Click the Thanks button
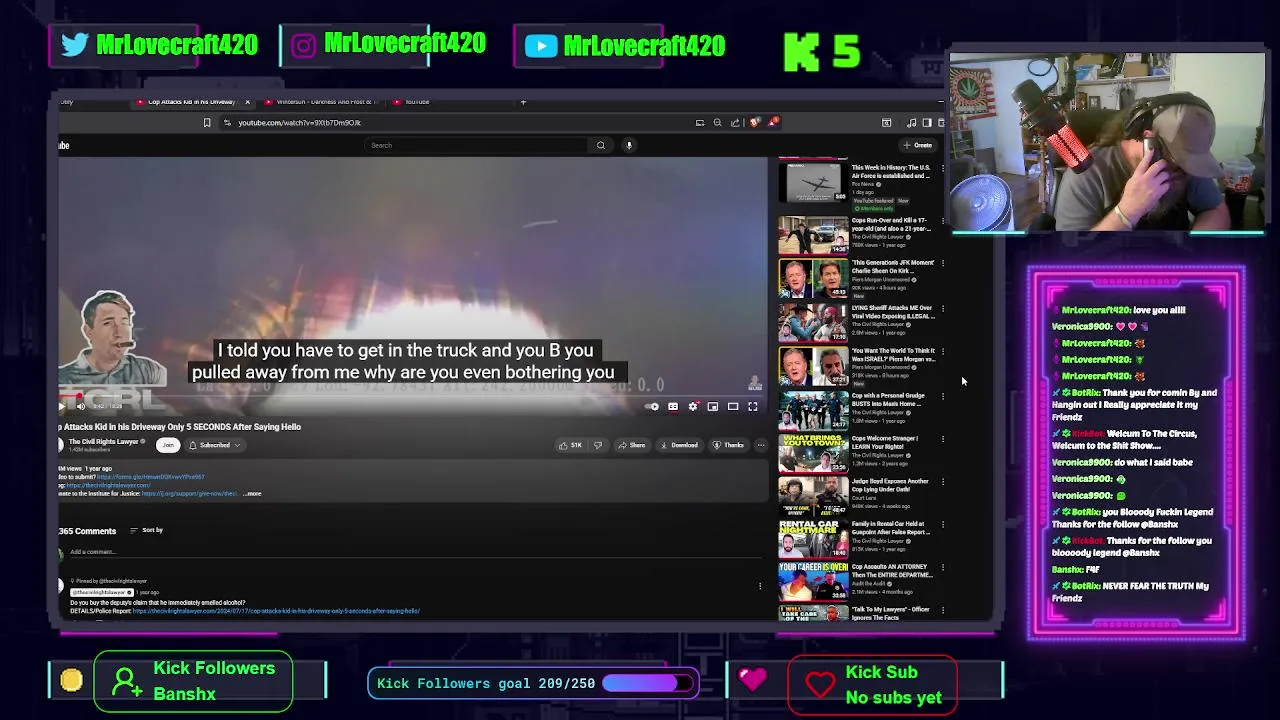1280x720 pixels. [728, 445]
